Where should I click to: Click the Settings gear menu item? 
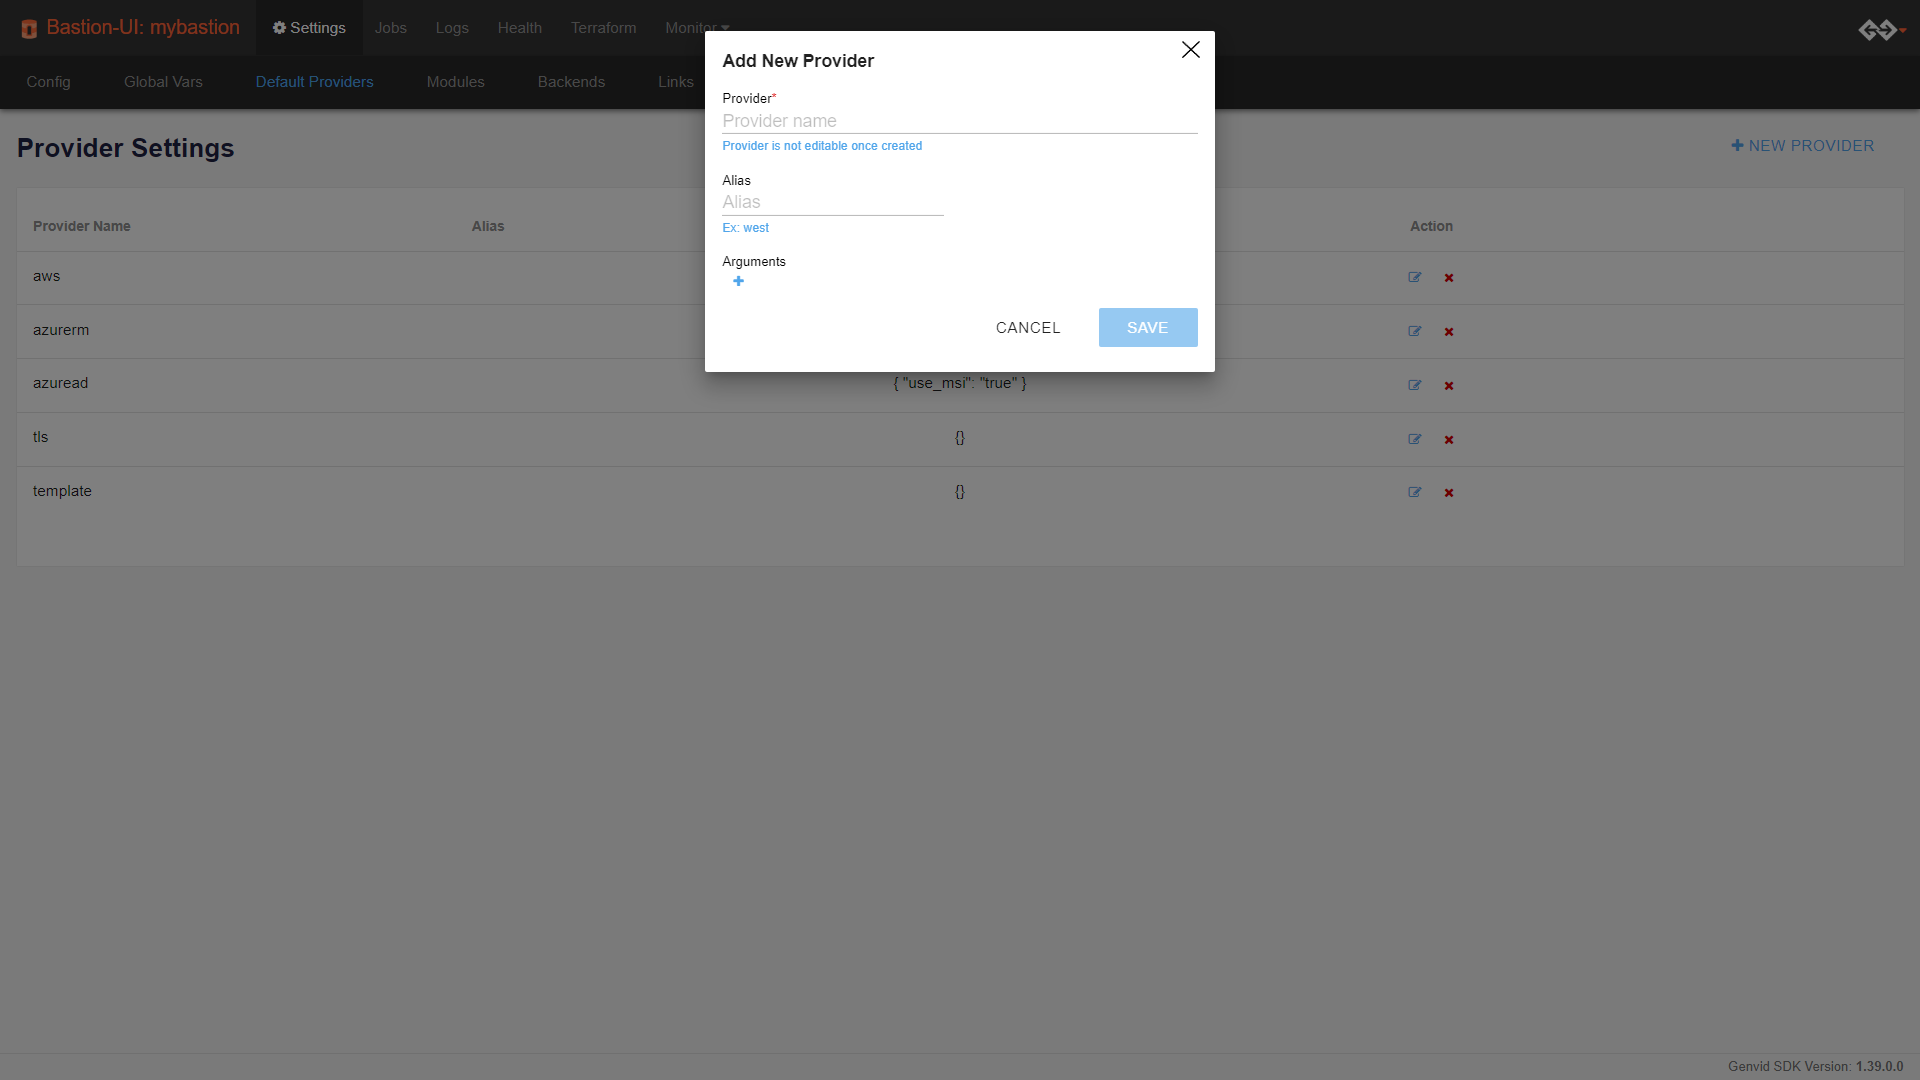(309, 26)
